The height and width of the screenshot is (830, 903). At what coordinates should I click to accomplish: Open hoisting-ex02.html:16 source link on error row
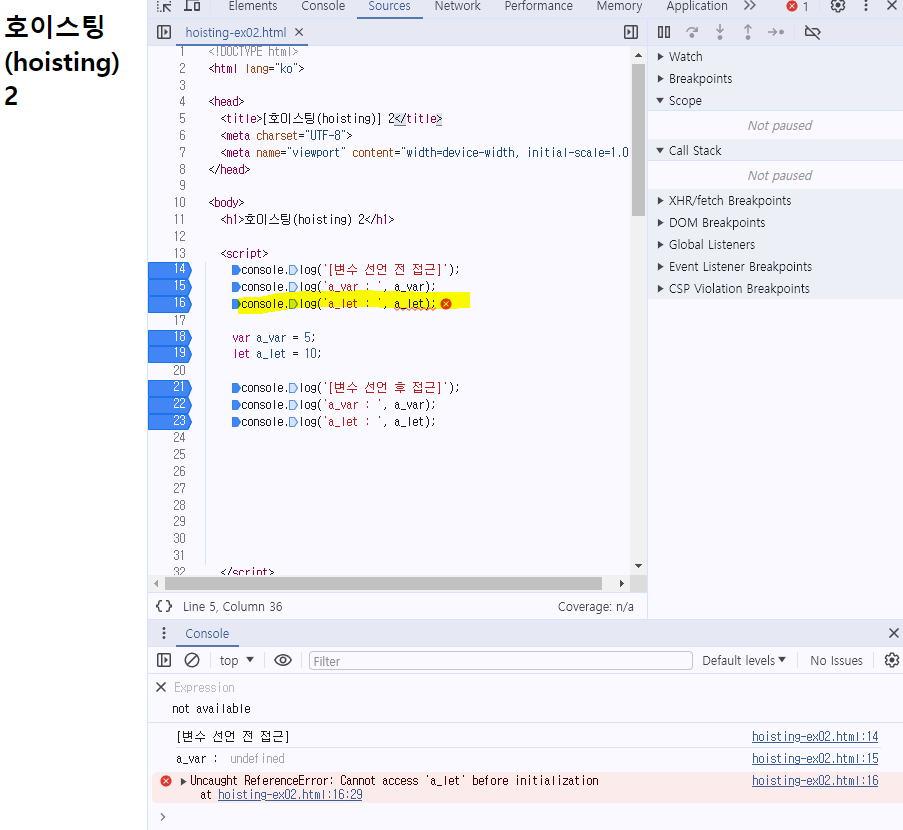pyautogui.click(x=815, y=780)
